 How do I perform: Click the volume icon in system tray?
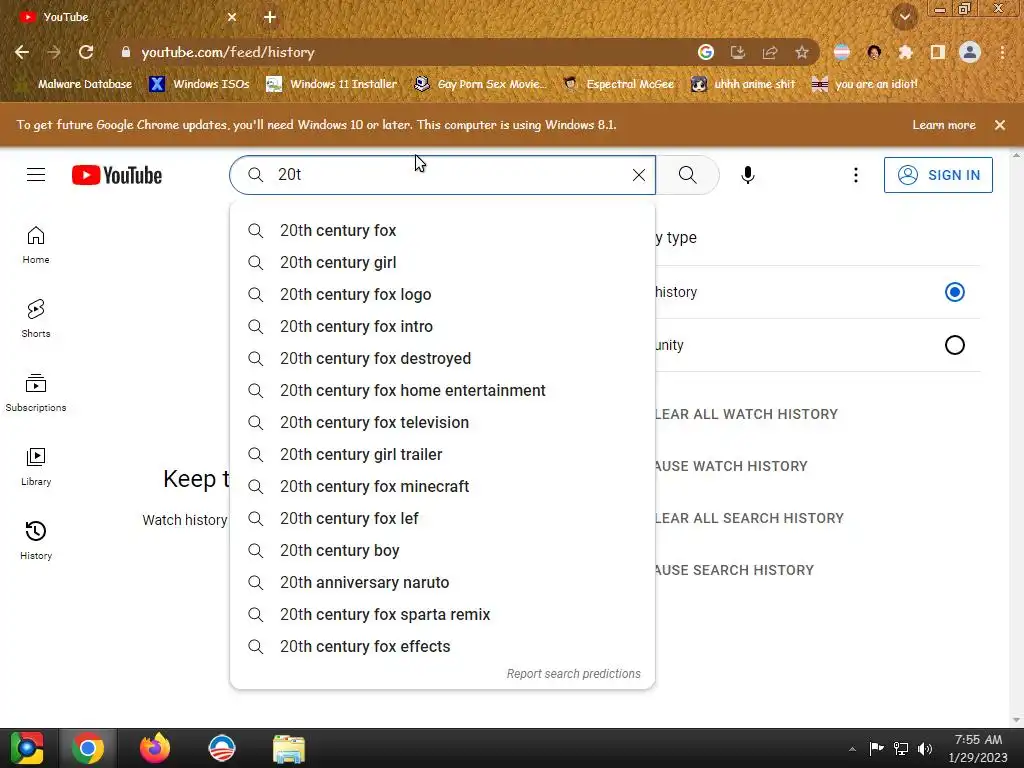[x=925, y=749]
